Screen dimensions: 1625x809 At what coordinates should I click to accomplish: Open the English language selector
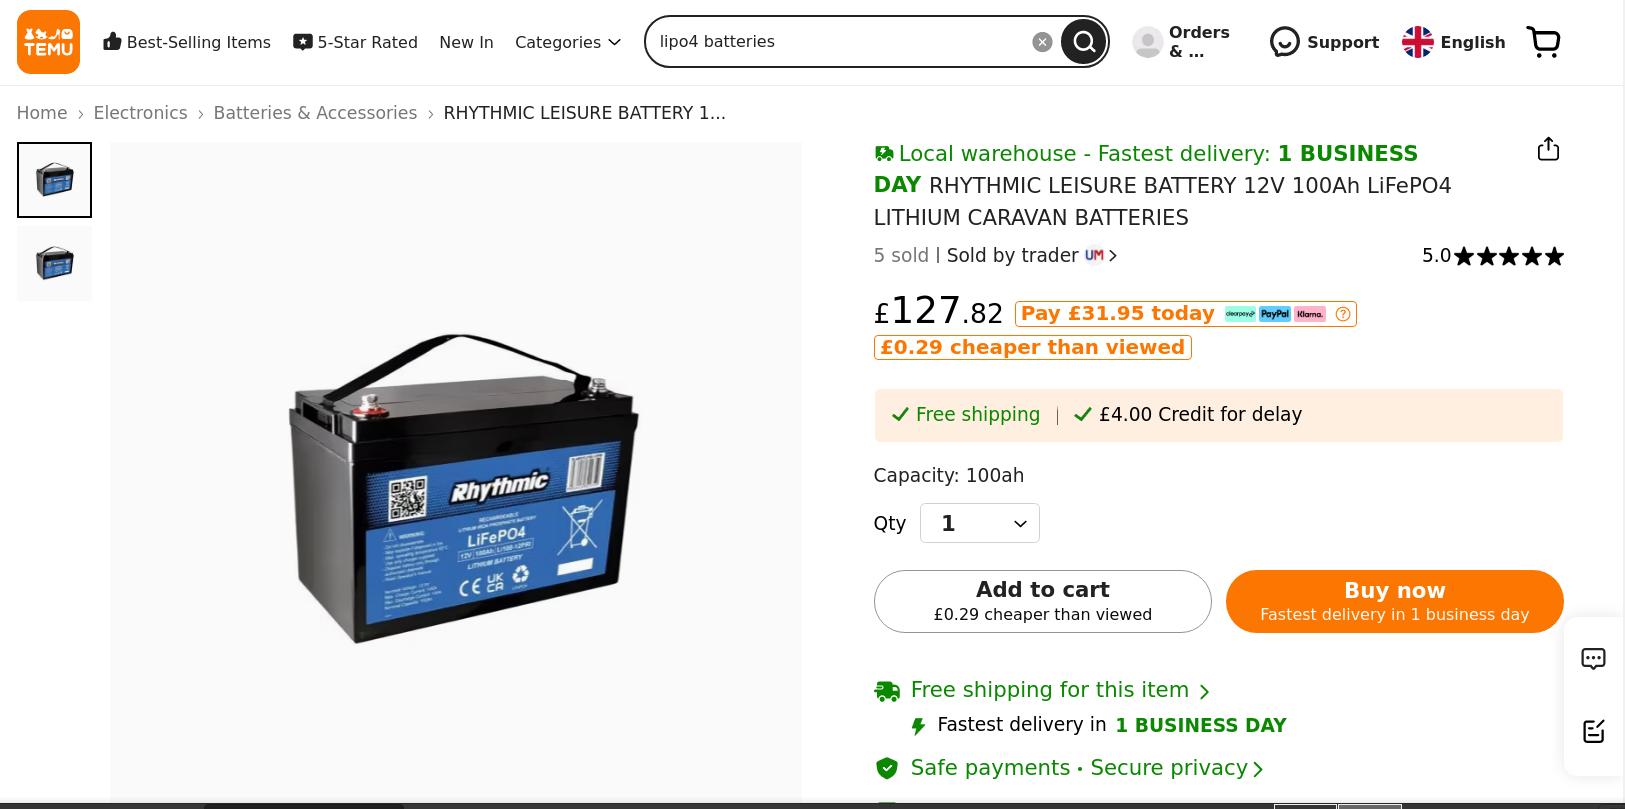point(1453,42)
